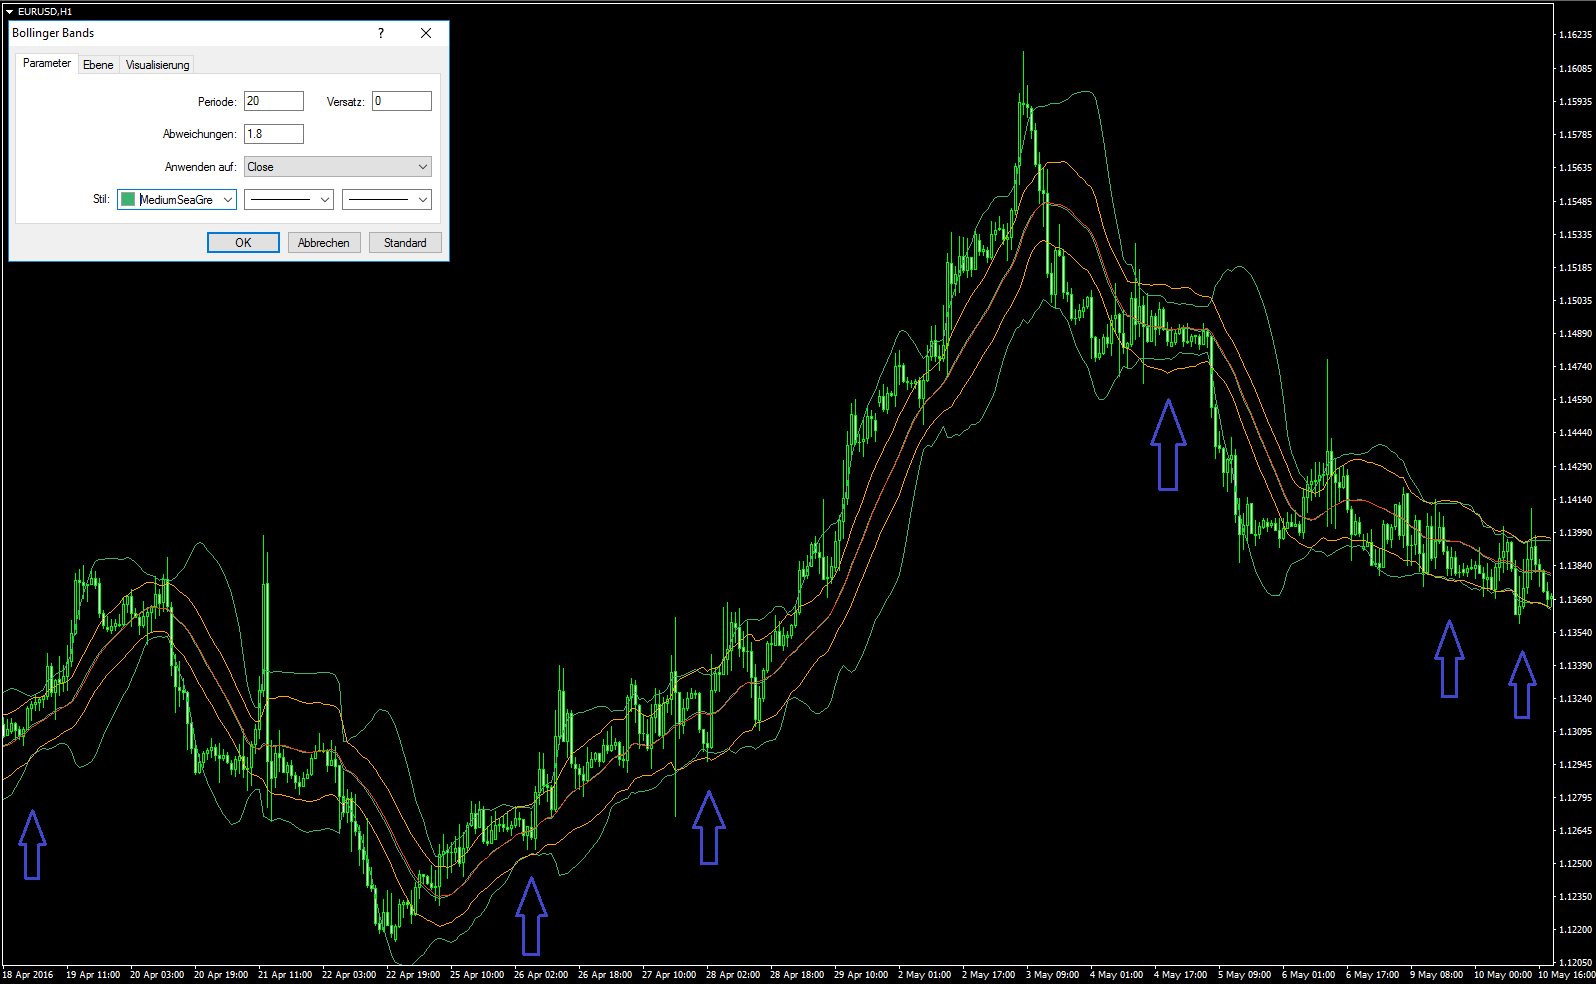This screenshot has width=1596, height=984.
Task: Click the Bollinger Bands dialog title
Action: [x=53, y=33]
